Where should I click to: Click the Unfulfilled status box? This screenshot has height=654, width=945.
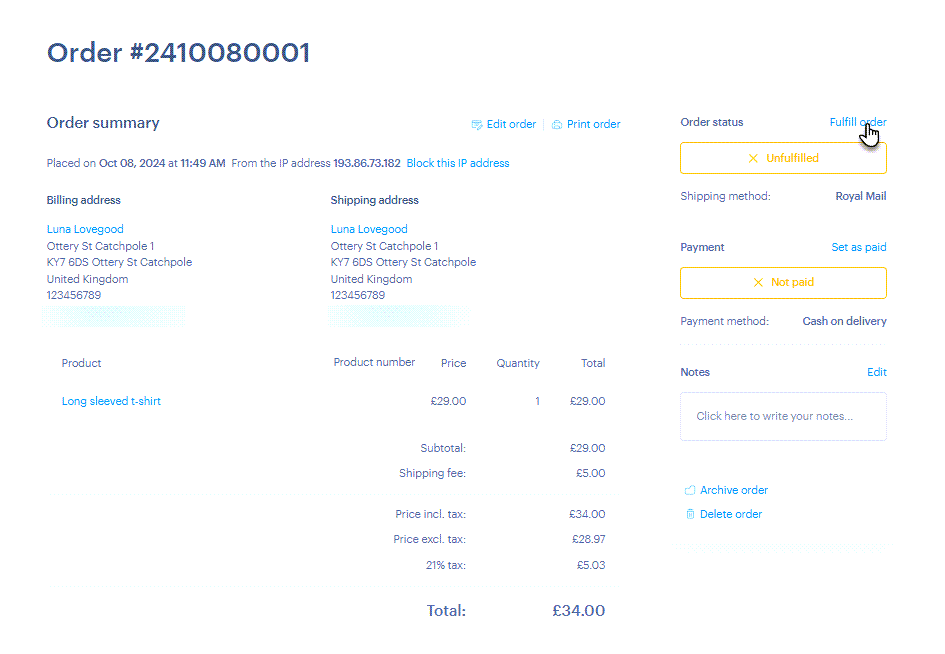coord(783,159)
